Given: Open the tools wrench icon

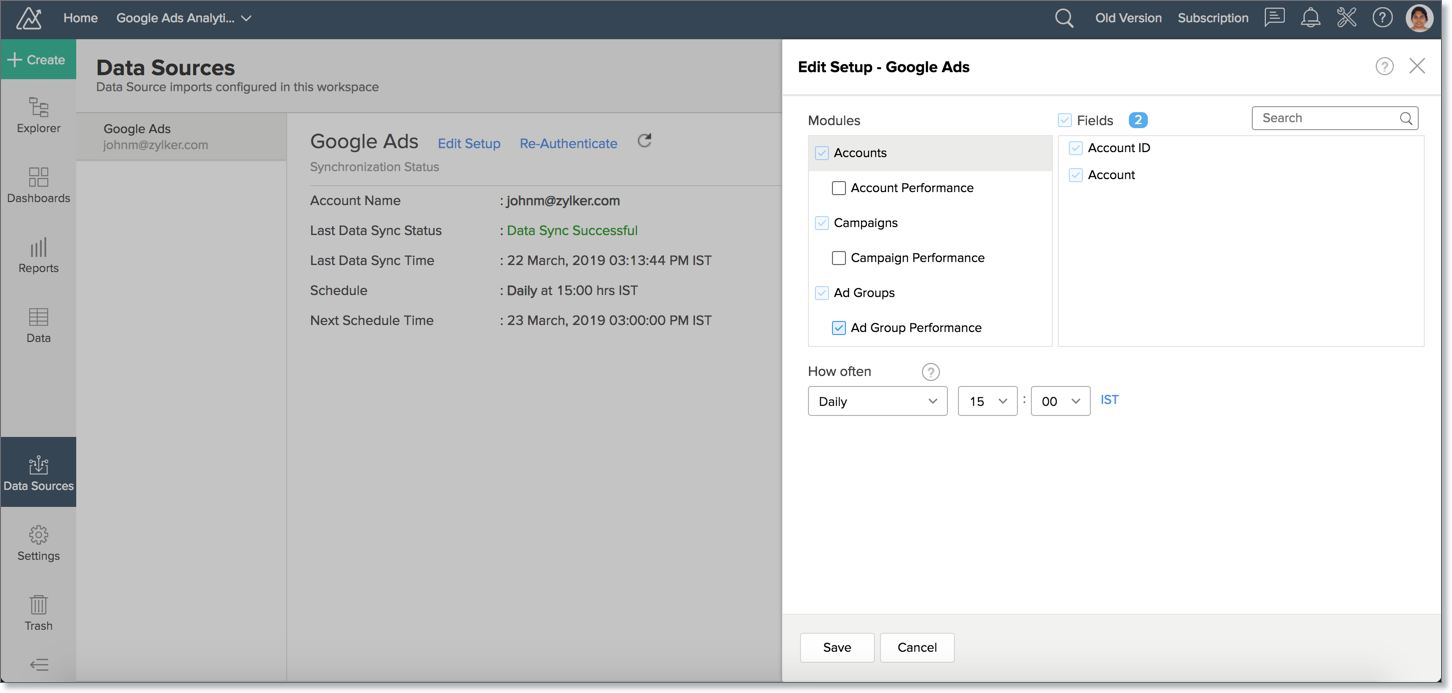Looking at the screenshot, I should (1346, 18).
